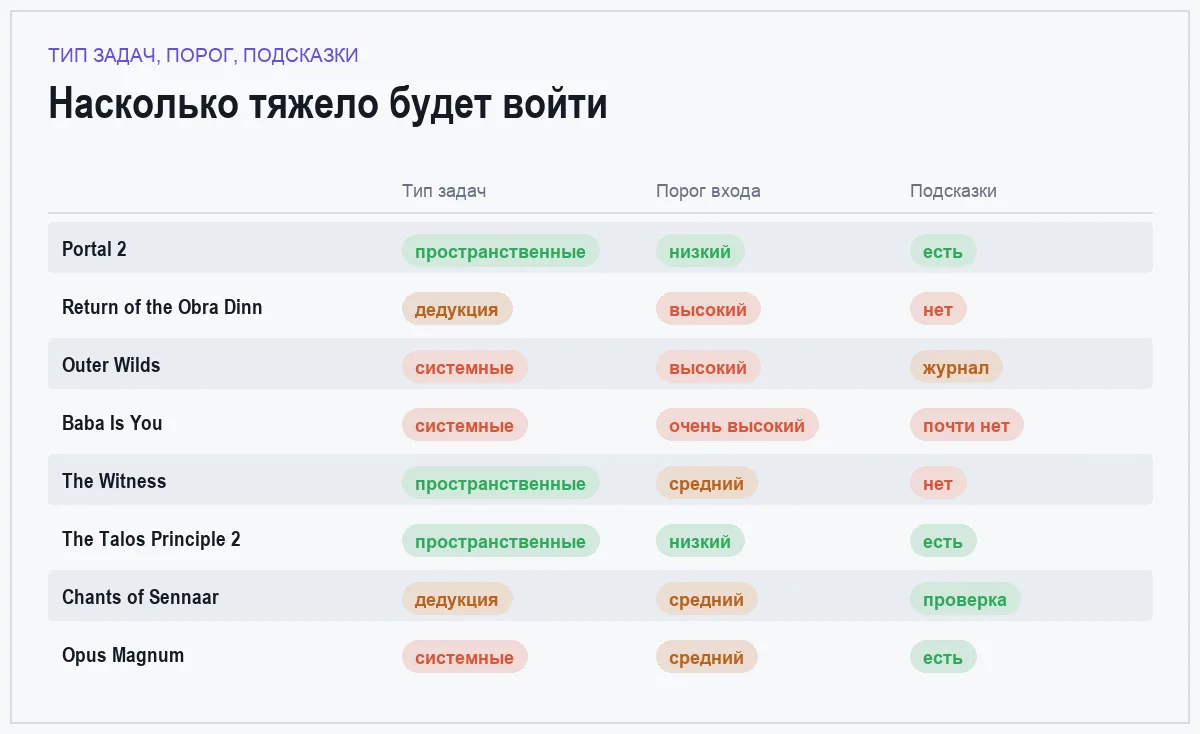This screenshot has height=734, width=1200.
Task: Select the "The Talos Principle 2" title
Action: point(151,539)
